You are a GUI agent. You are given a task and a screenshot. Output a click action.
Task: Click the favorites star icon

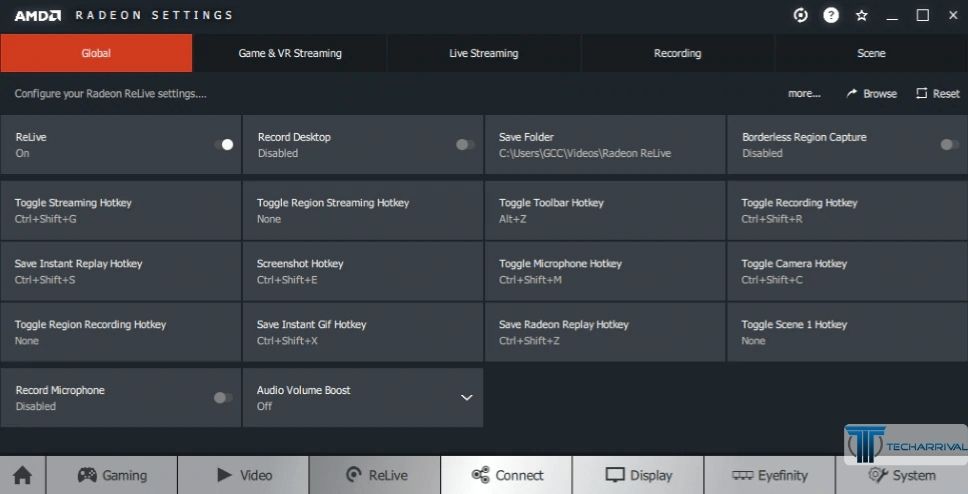coord(862,15)
